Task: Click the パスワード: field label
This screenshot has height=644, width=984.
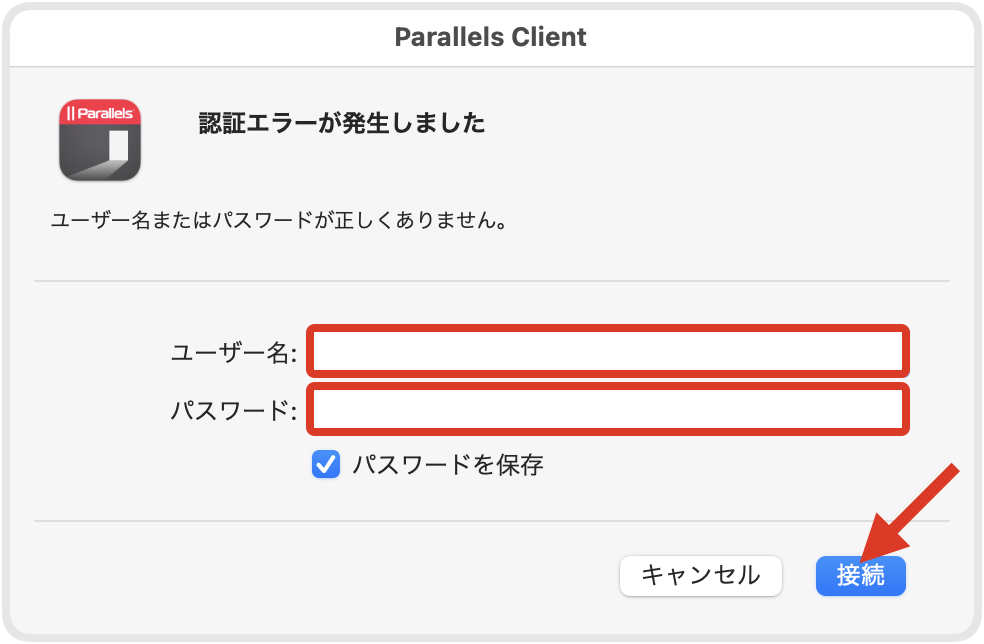Action: (233, 411)
